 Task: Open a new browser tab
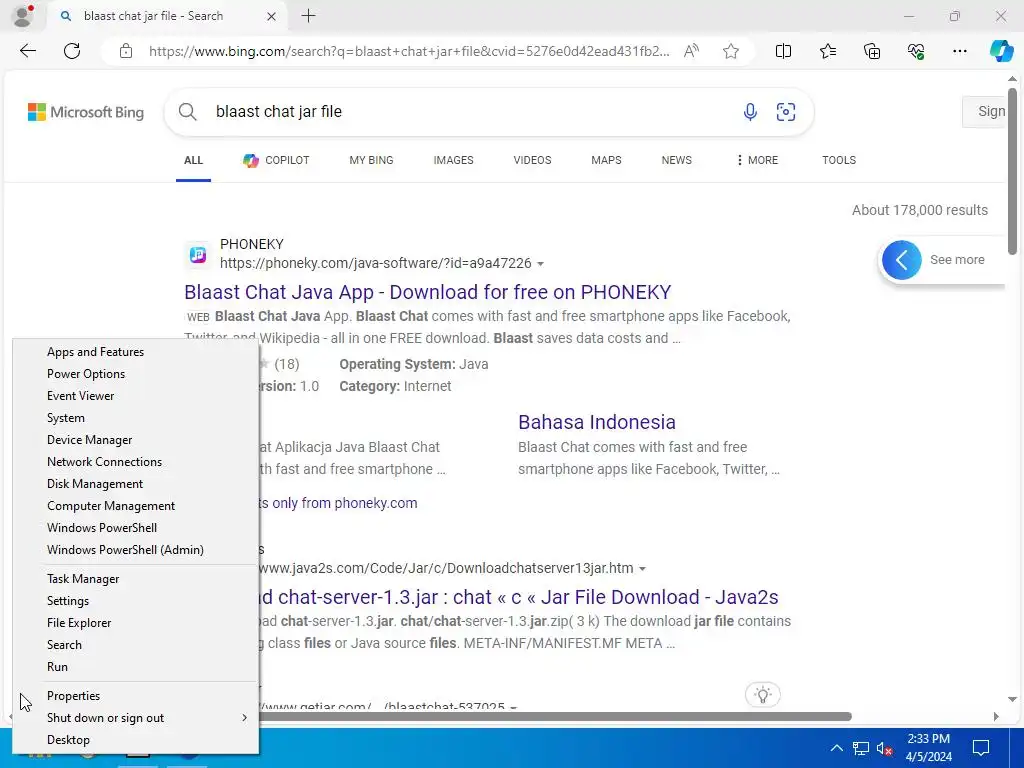click(308, 16)
